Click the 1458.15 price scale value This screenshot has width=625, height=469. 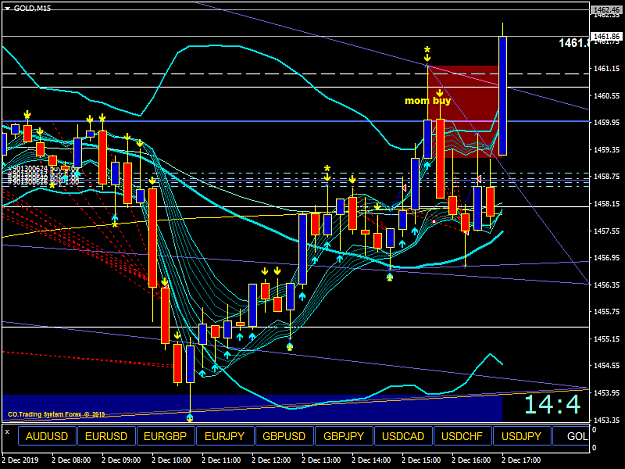[607, 204]
